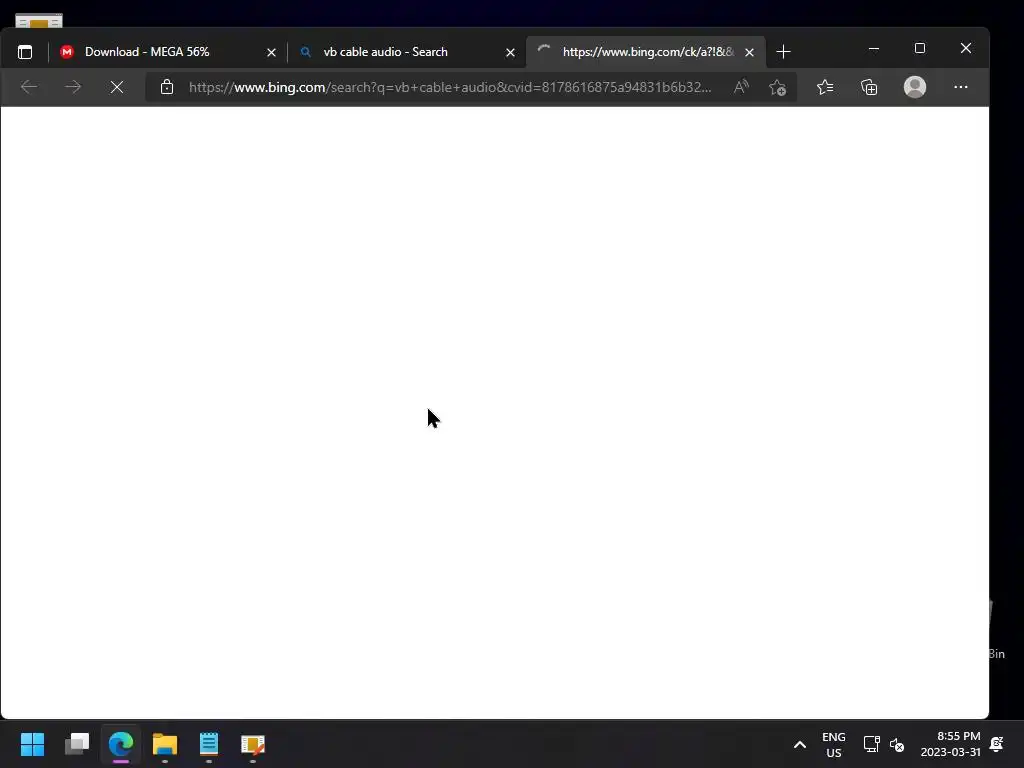
Task: Minimize the Edge browser window
Action: 874,48
